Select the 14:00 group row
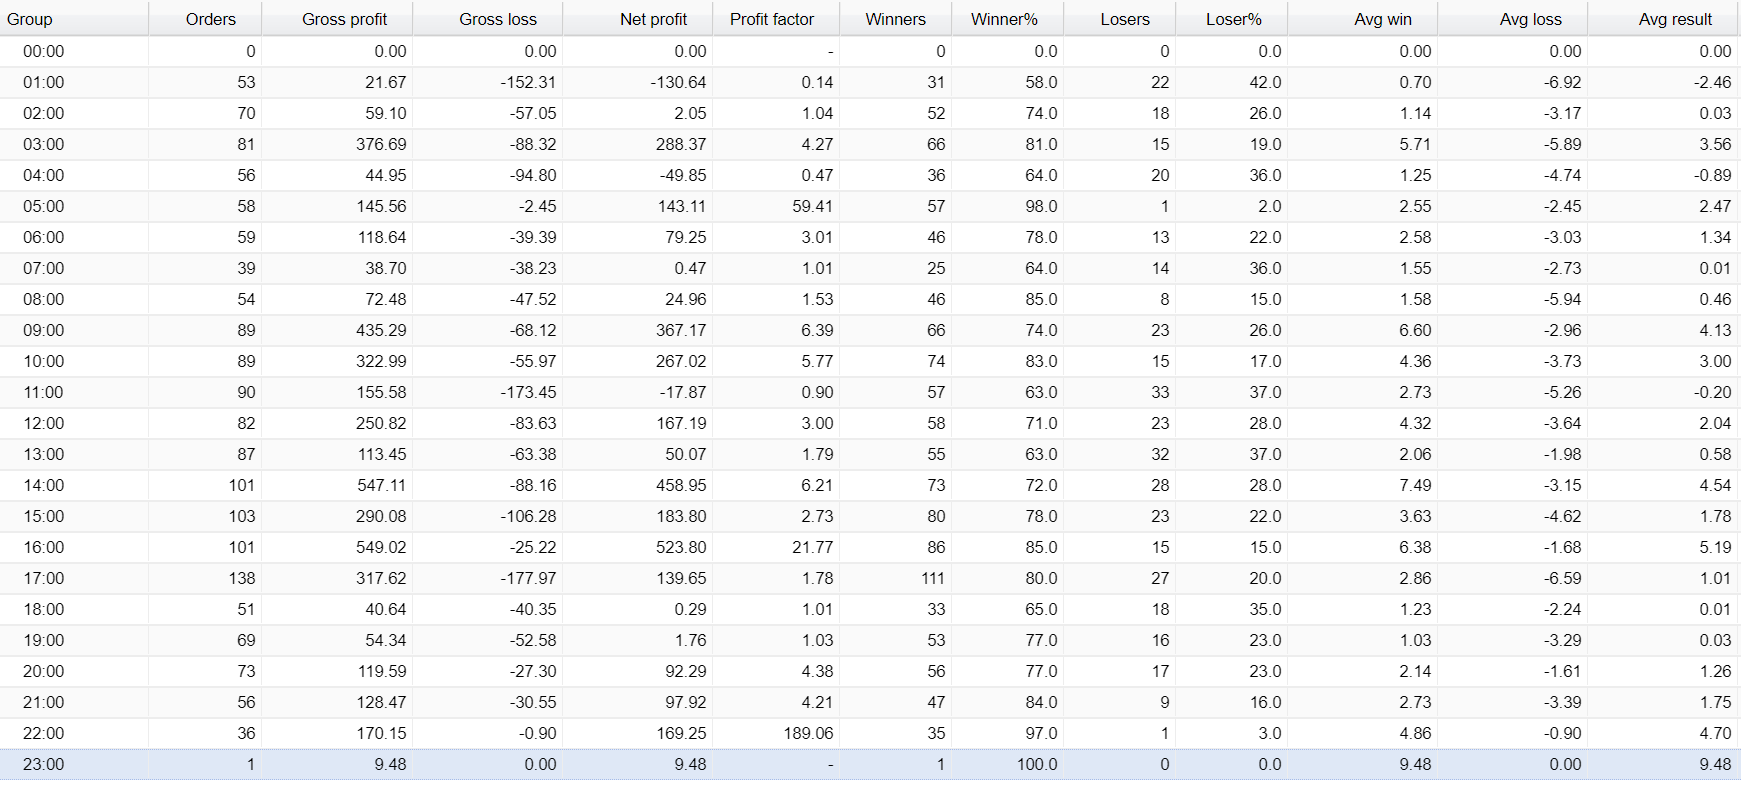The width and height of the screenshot is (1741, 787). pyautogui.click(x=870, y=485)
